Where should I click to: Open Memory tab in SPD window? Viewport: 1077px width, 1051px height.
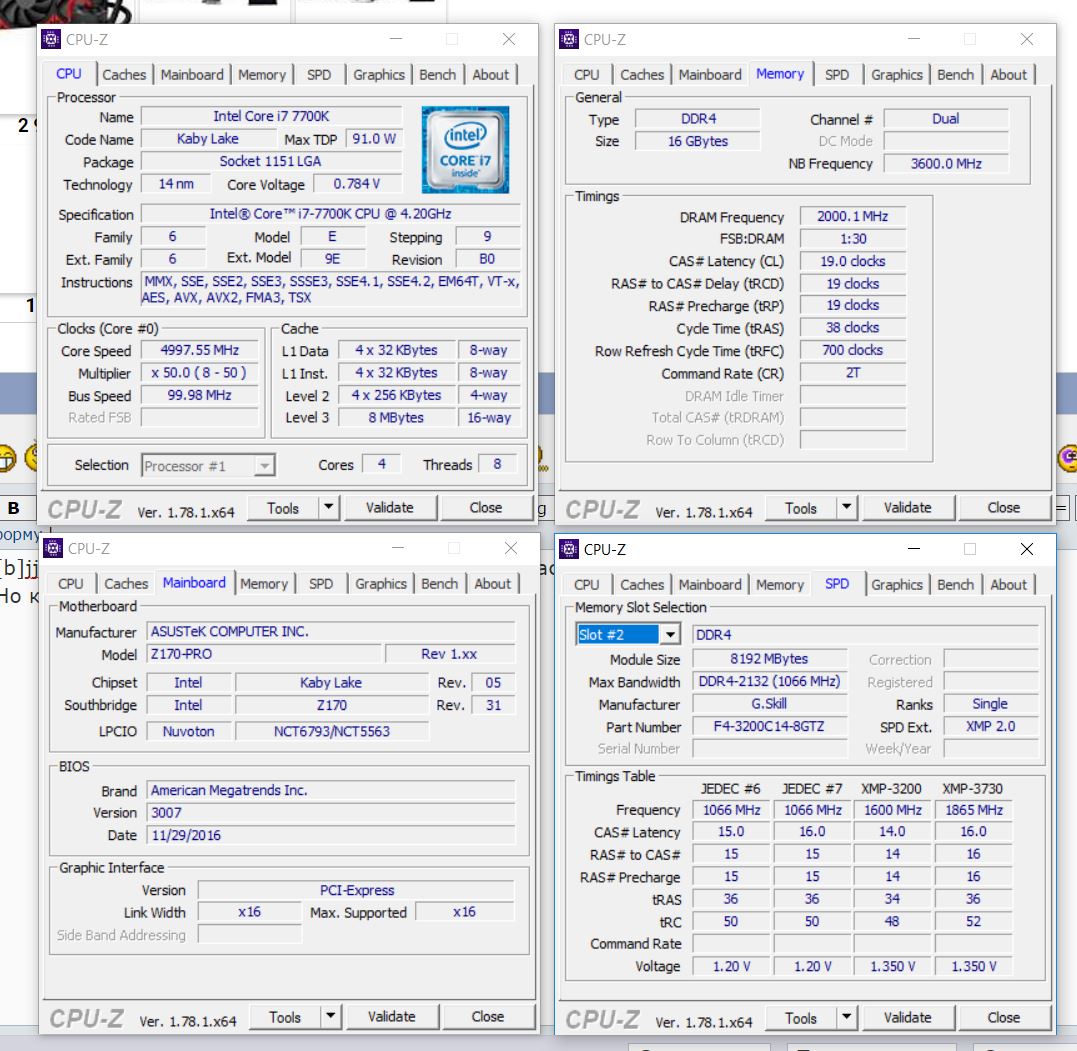click(x=780, y=585)
